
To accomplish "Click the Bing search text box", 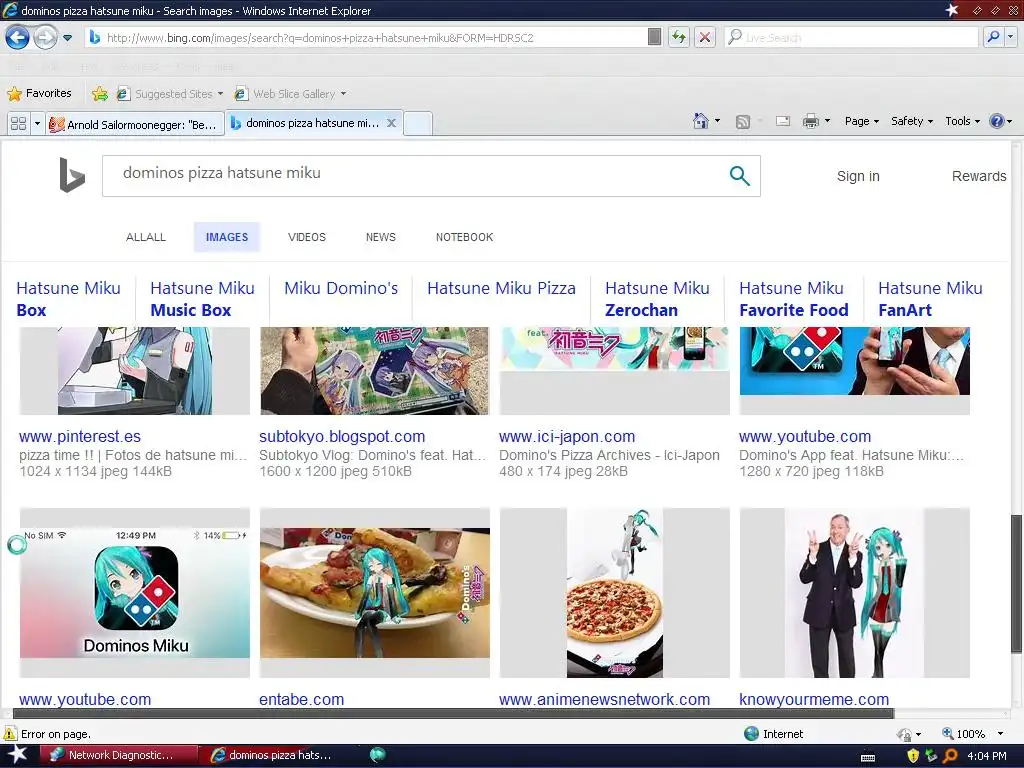I will click(x=418, y=175).
